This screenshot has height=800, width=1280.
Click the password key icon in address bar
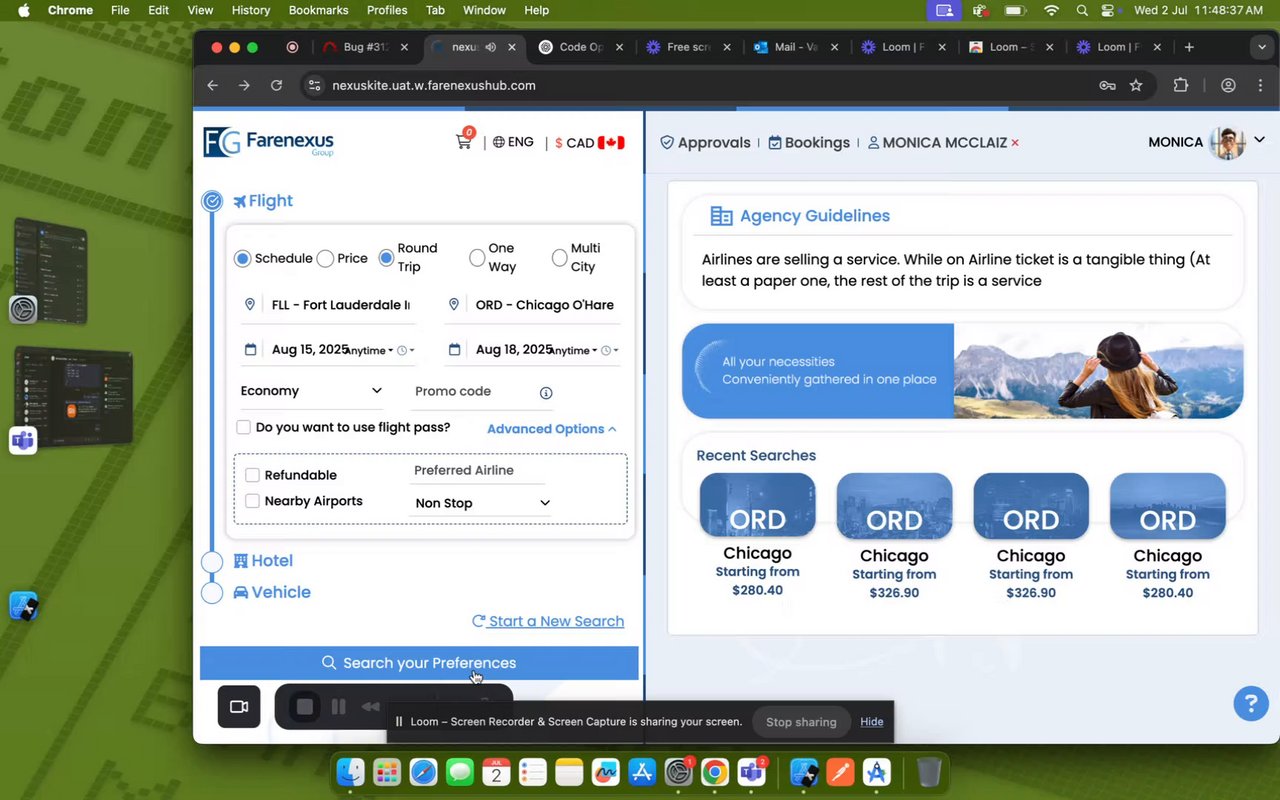1107,86
